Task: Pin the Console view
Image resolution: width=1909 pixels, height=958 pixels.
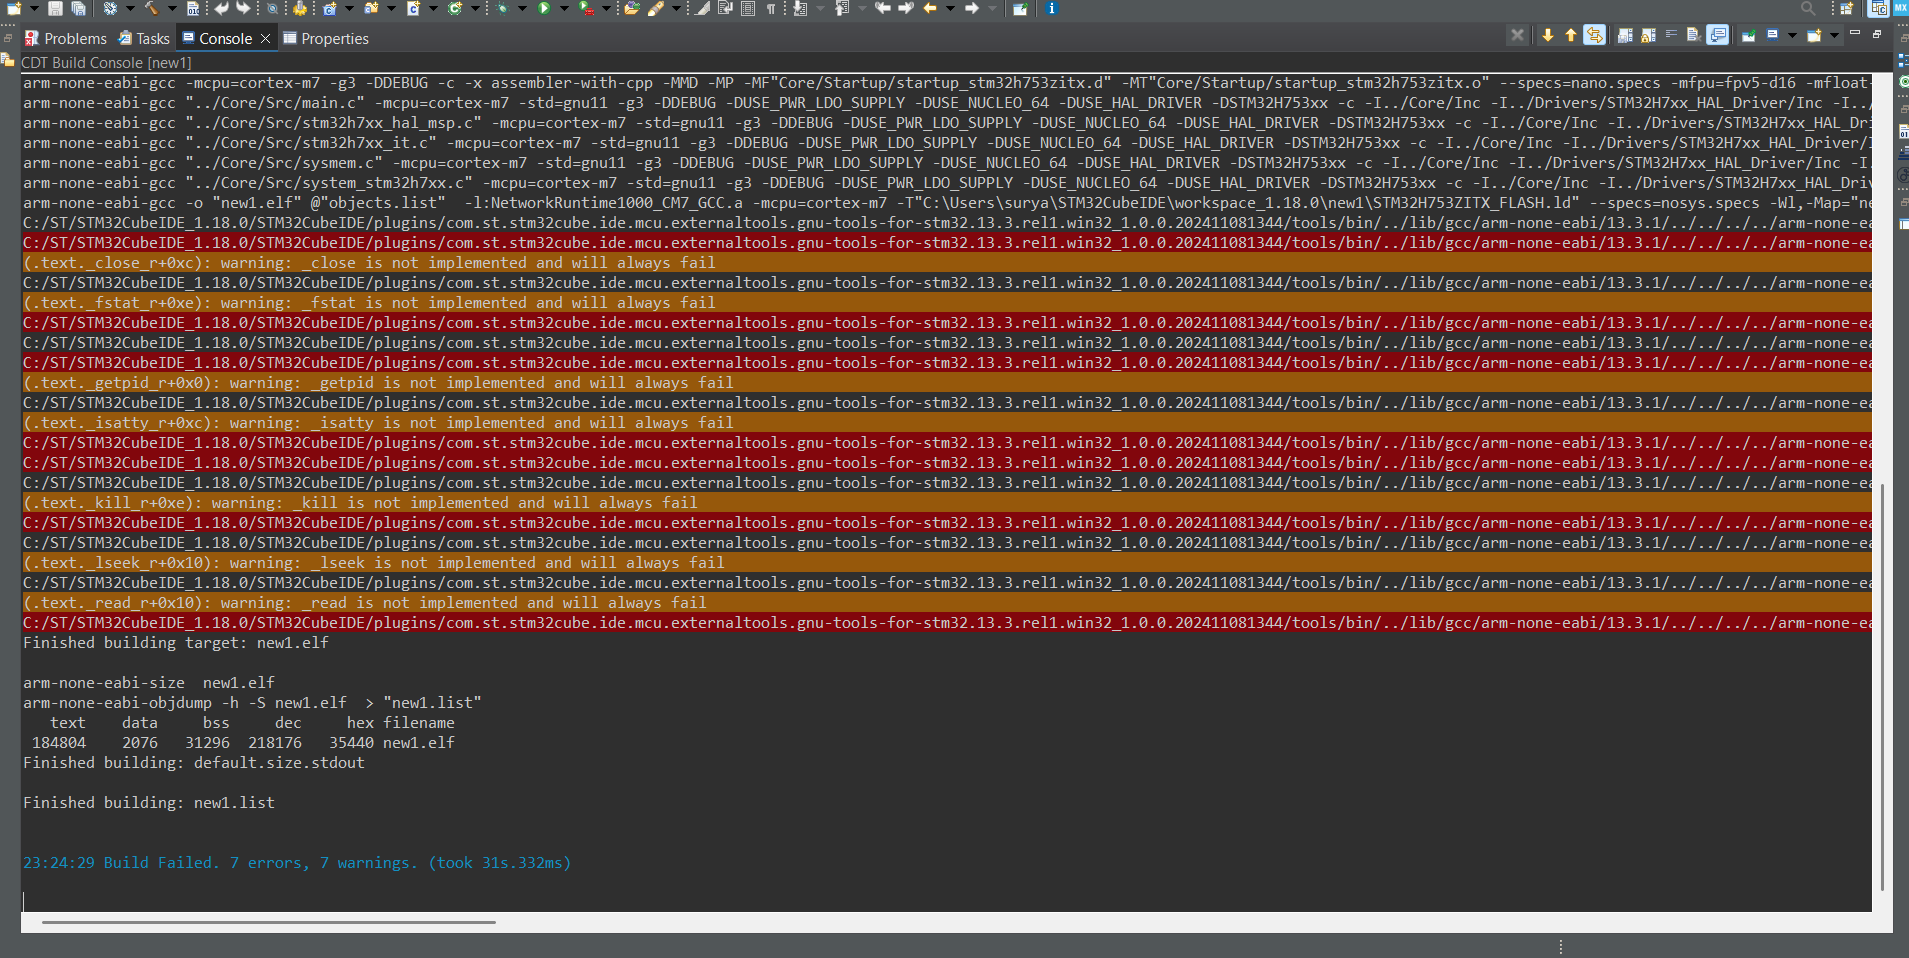Action: [x=1748, y=36]
